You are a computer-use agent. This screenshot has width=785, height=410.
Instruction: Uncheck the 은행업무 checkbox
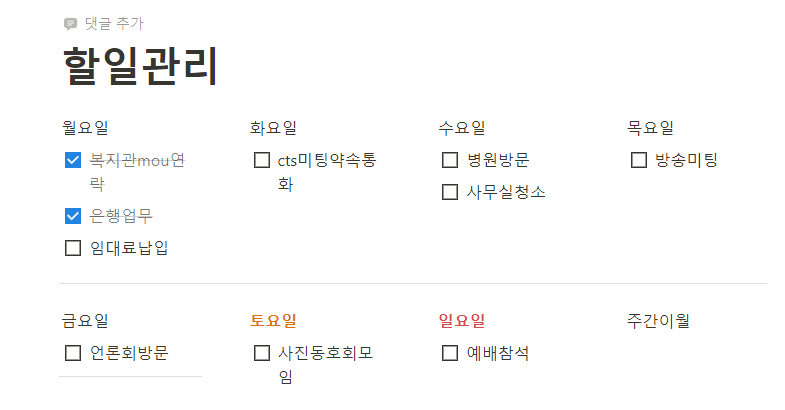pos(73,216)
